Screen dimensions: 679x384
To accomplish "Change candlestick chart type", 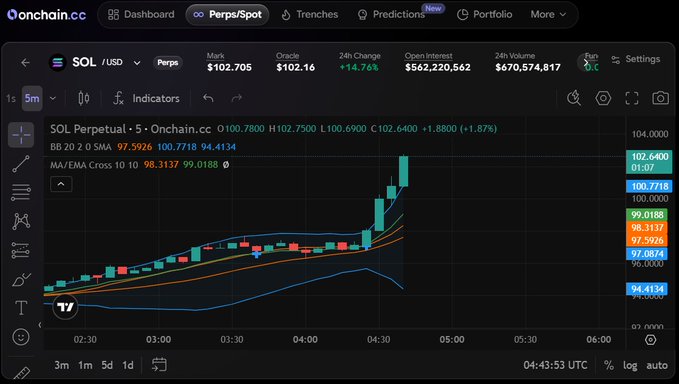I will (84, 98).
